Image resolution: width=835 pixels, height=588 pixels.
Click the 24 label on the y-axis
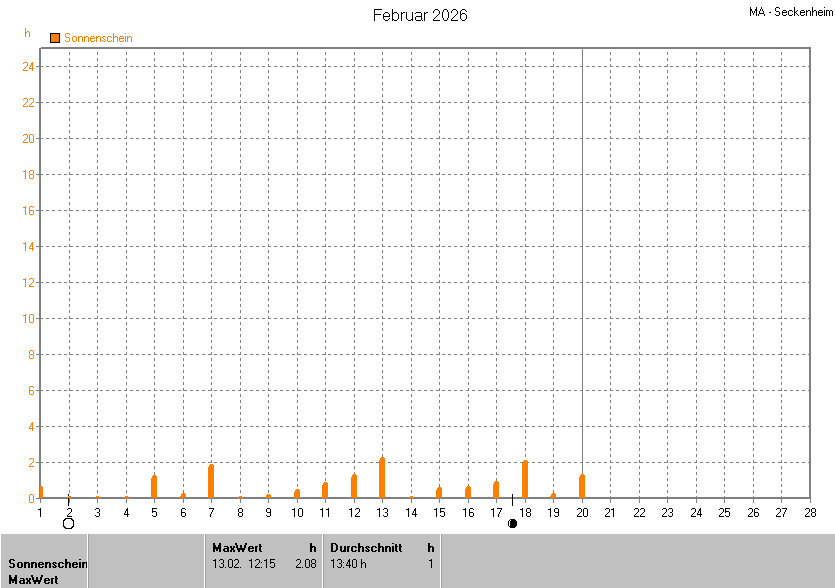coord(29,67)
